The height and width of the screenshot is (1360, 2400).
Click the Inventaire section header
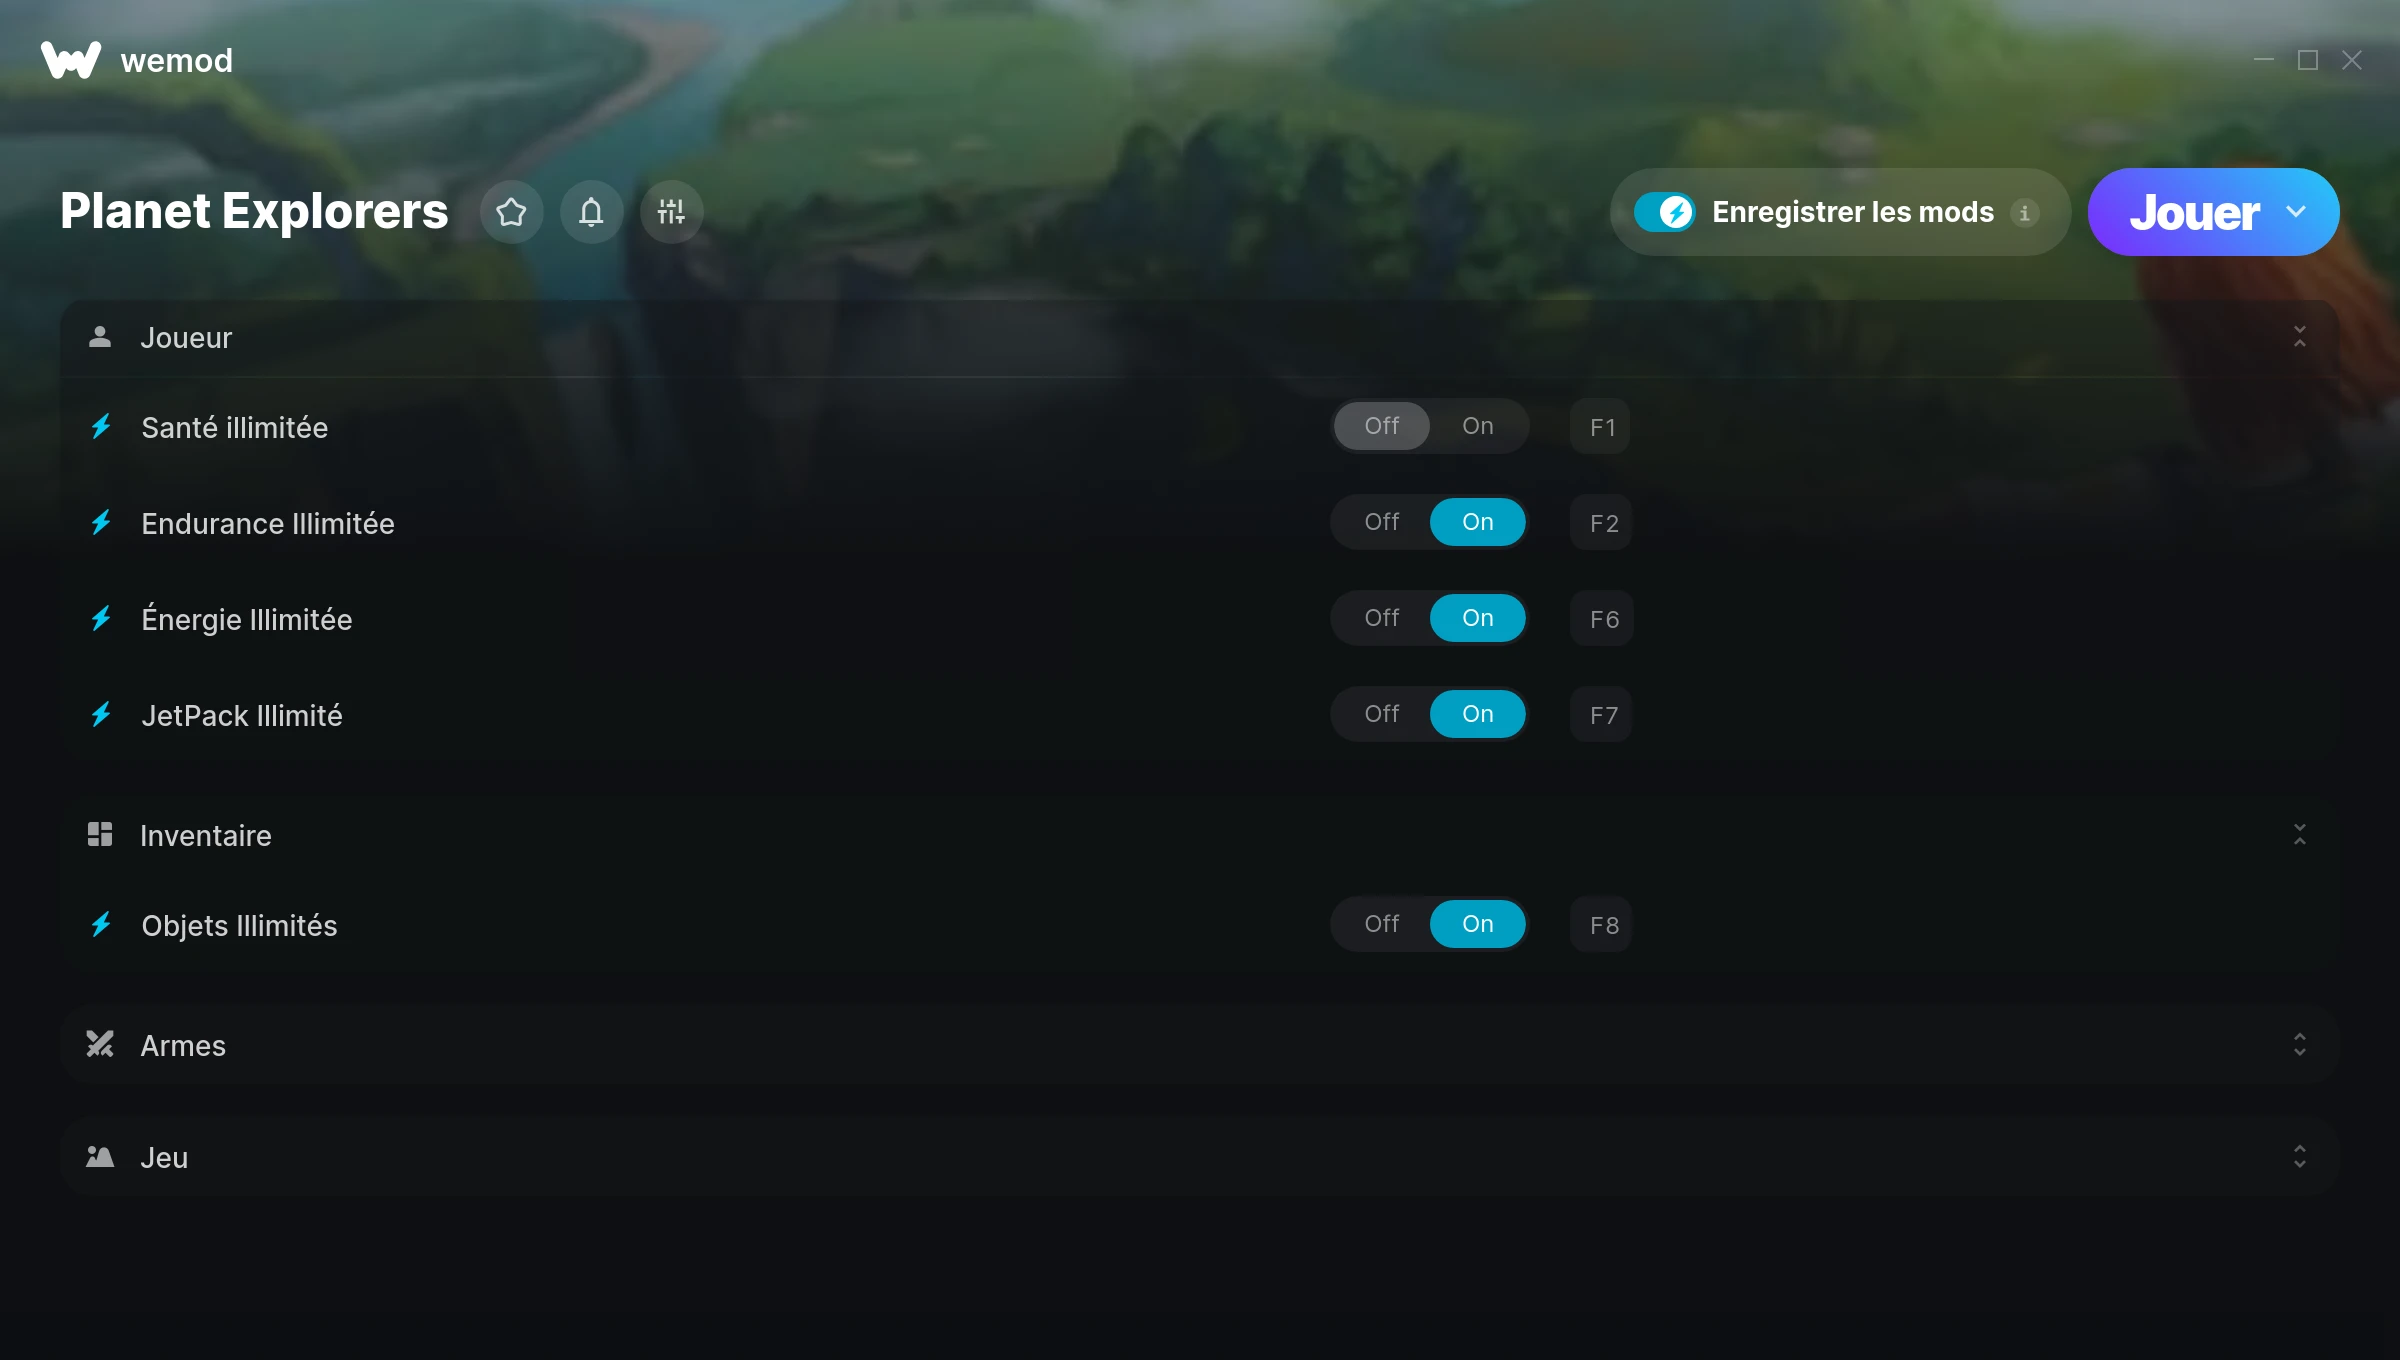[1199, 835]
